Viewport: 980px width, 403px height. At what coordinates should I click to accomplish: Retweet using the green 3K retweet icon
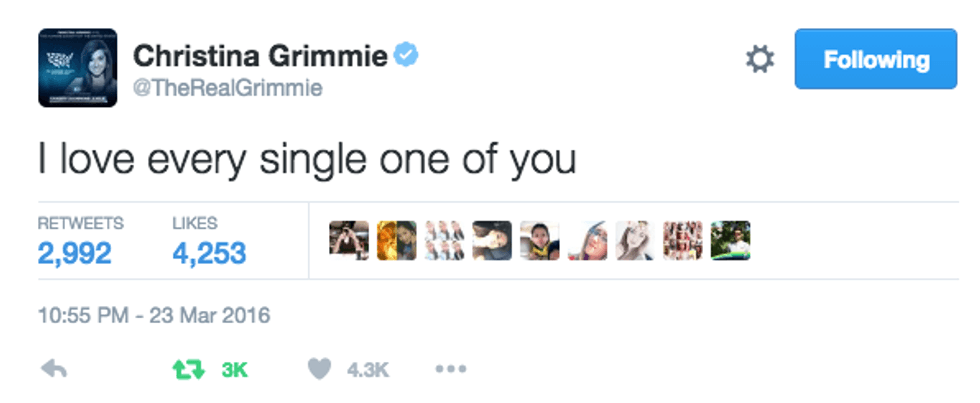(x=185, y=369)
